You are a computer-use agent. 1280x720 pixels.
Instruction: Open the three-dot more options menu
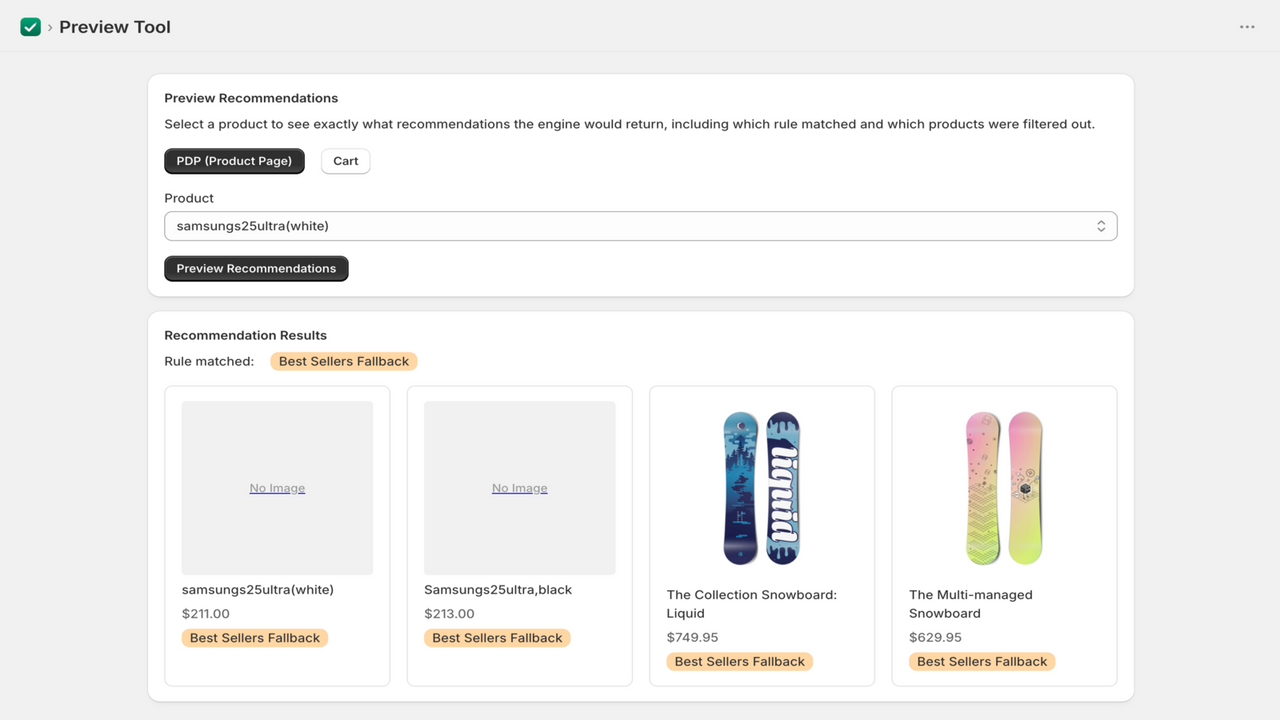(1247, 27)
